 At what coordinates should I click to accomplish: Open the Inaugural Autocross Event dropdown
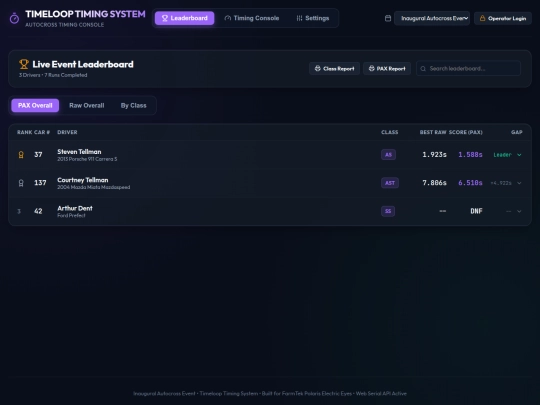[432, 18]
